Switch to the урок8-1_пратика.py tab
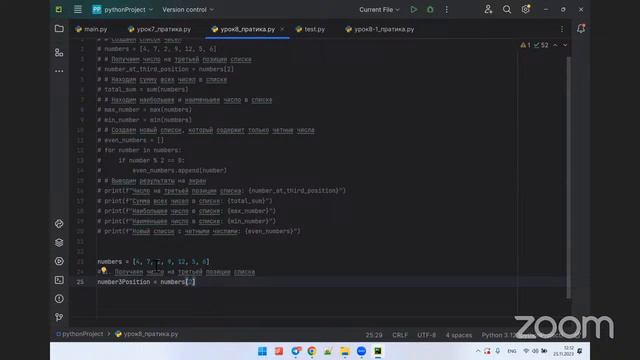Image resolution: width=640 pixels, height=360 pixels. point(380,29)
